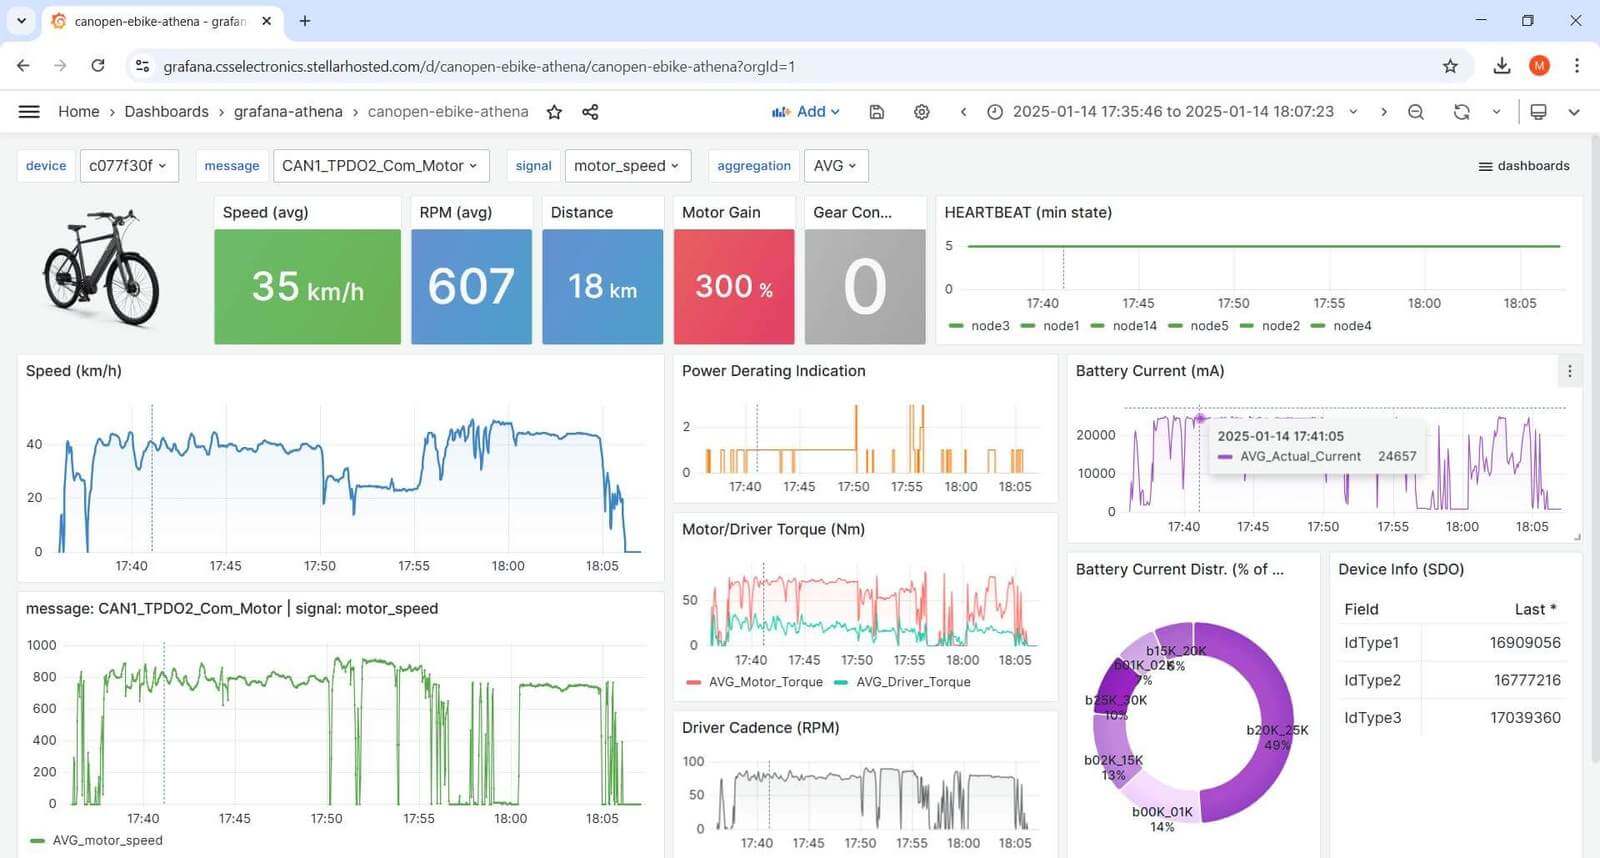Open dashboard settings gear
The height and width of the screenshot is (858, 1600).
click(922, 112)
